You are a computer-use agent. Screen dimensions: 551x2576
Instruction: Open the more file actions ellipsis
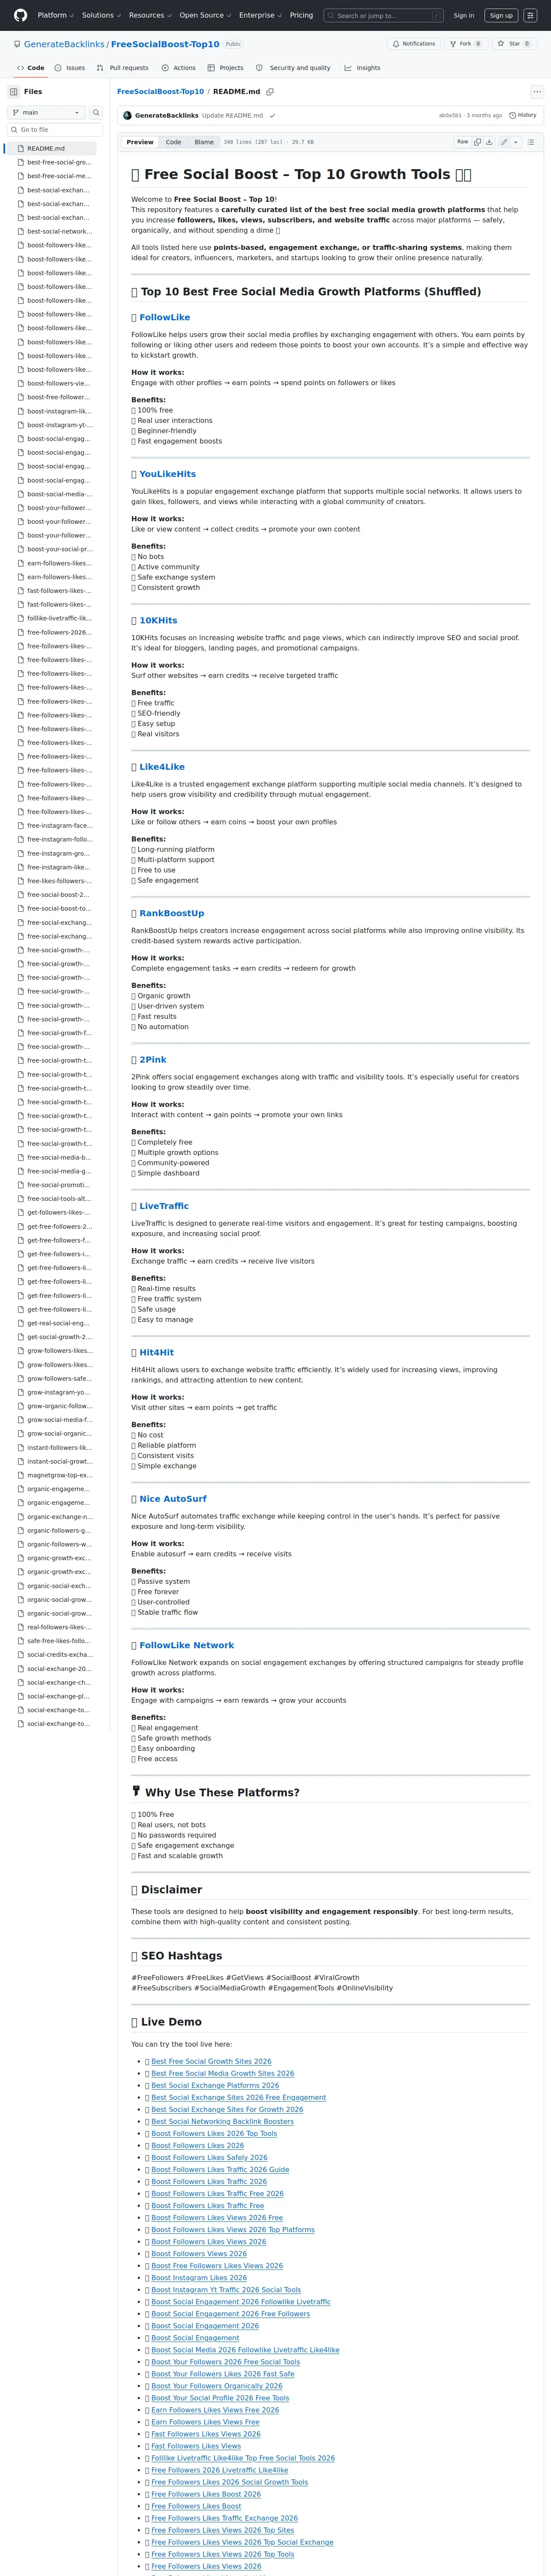[537, 91]
